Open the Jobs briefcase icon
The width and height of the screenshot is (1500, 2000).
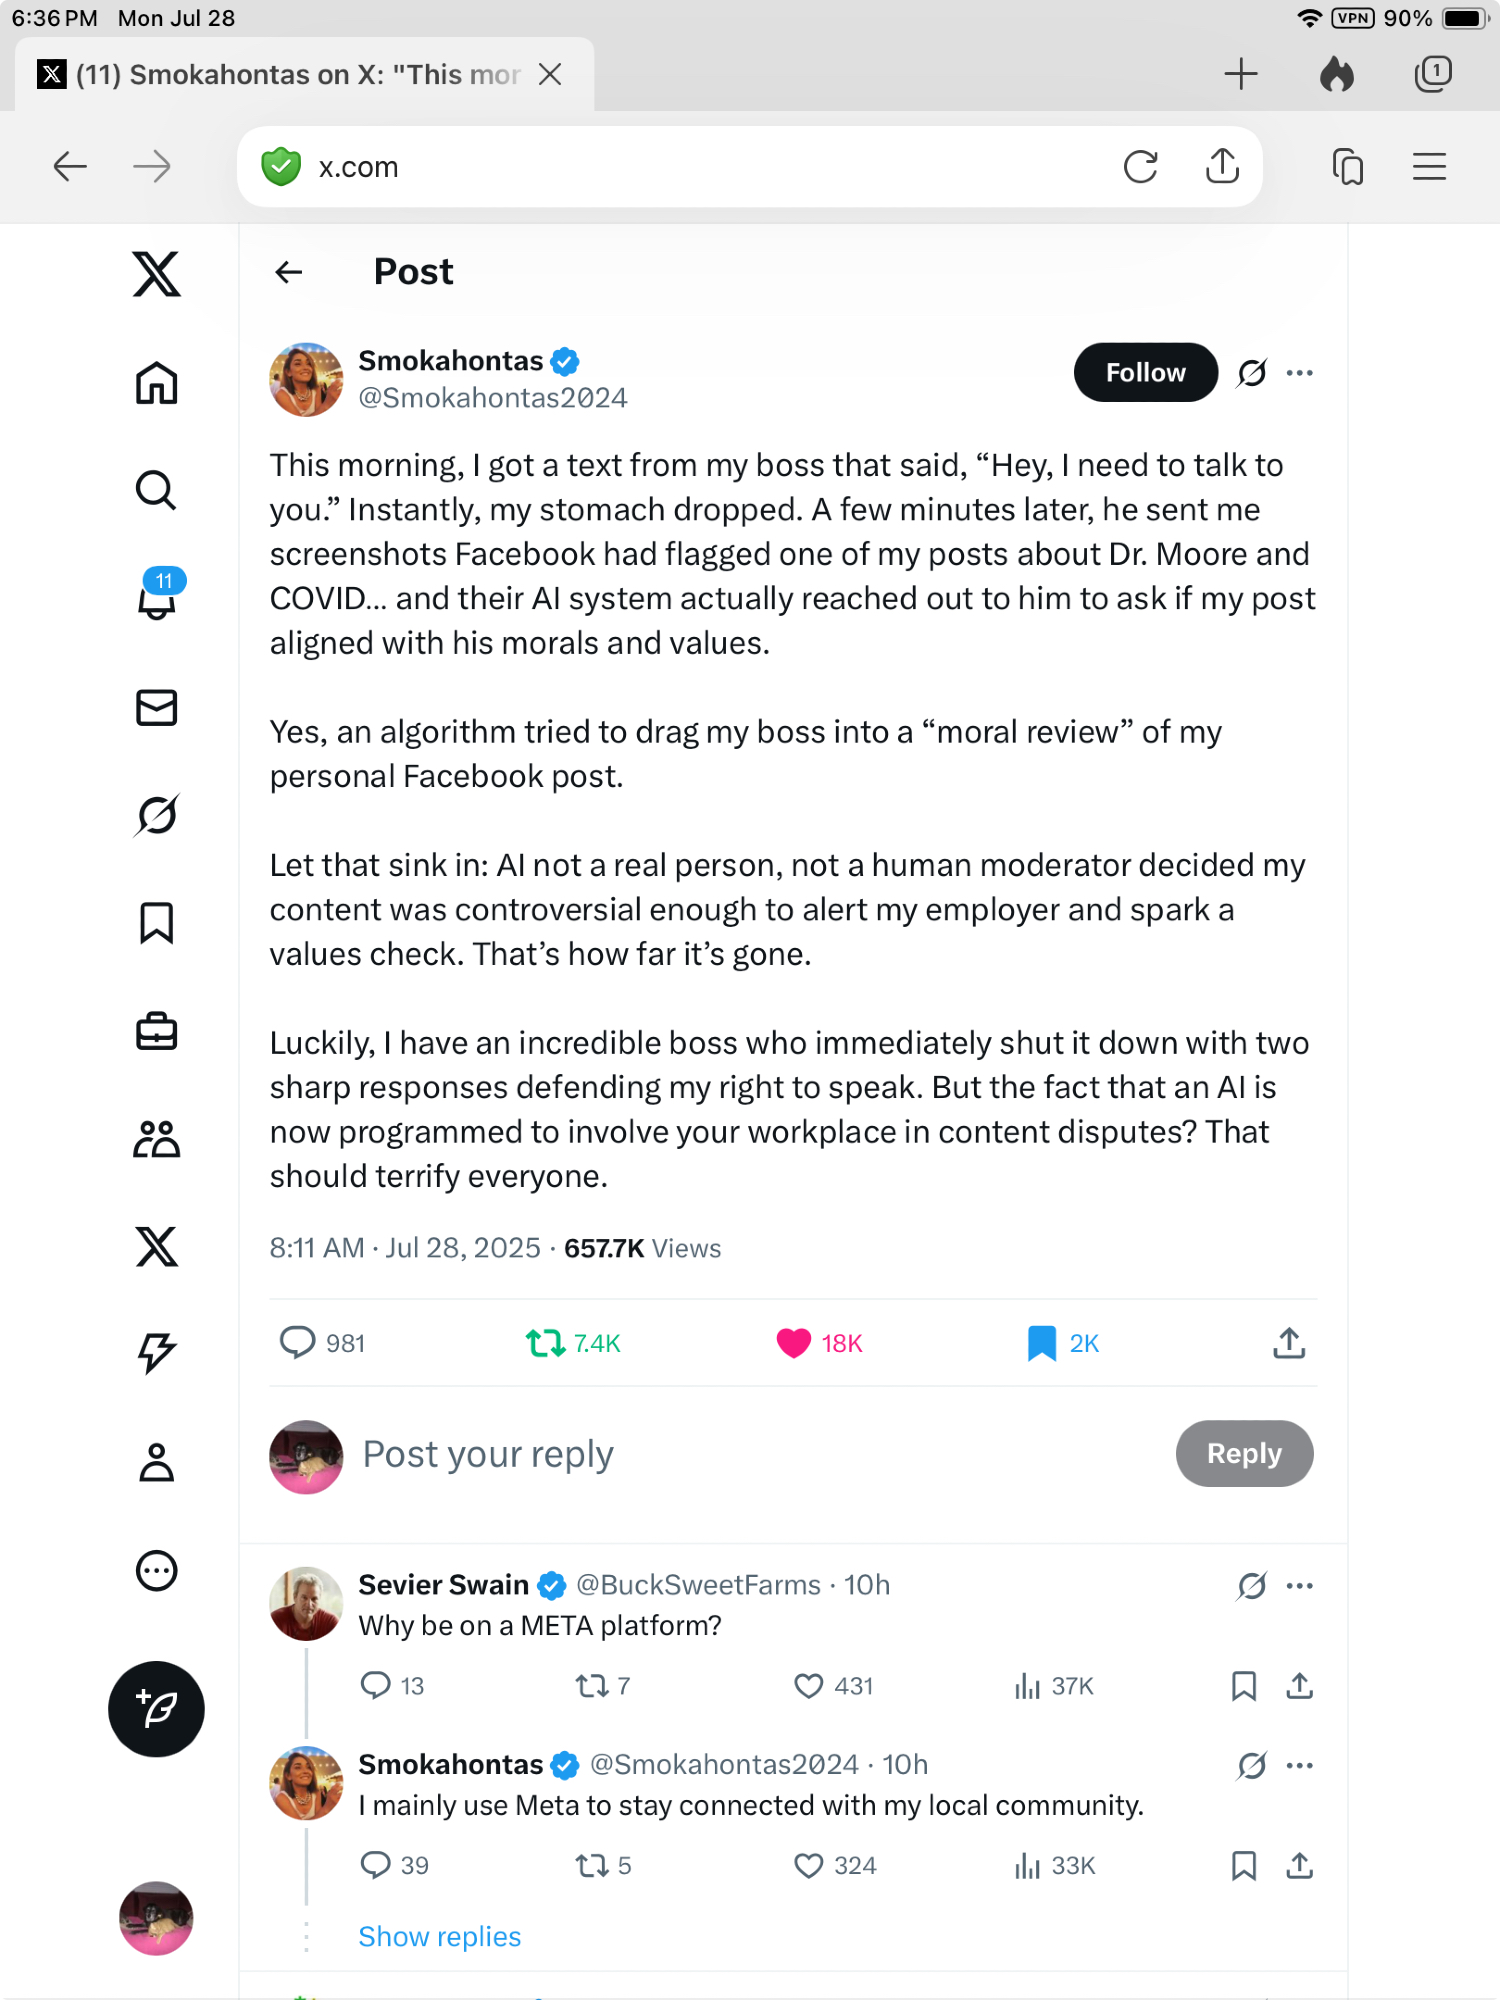157,1031
